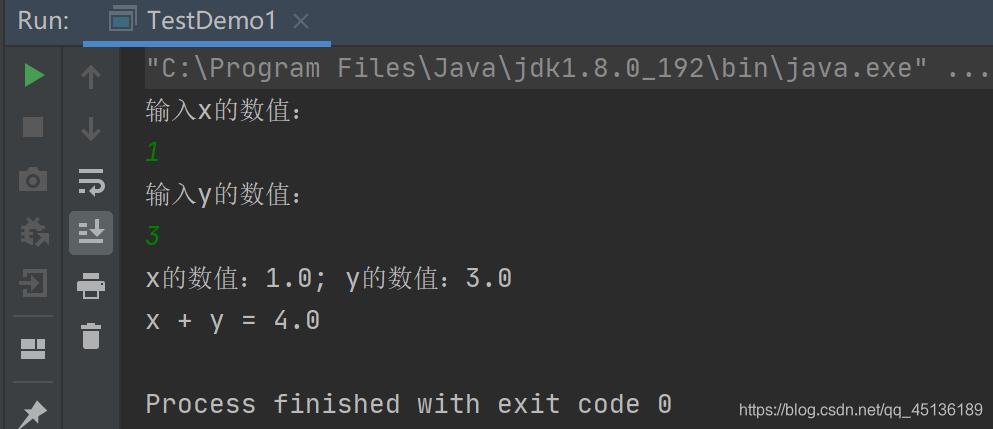Screen dimensions: 993x429
Task: Toggle scroll to end of output
Action: click(x=91, y=233)
